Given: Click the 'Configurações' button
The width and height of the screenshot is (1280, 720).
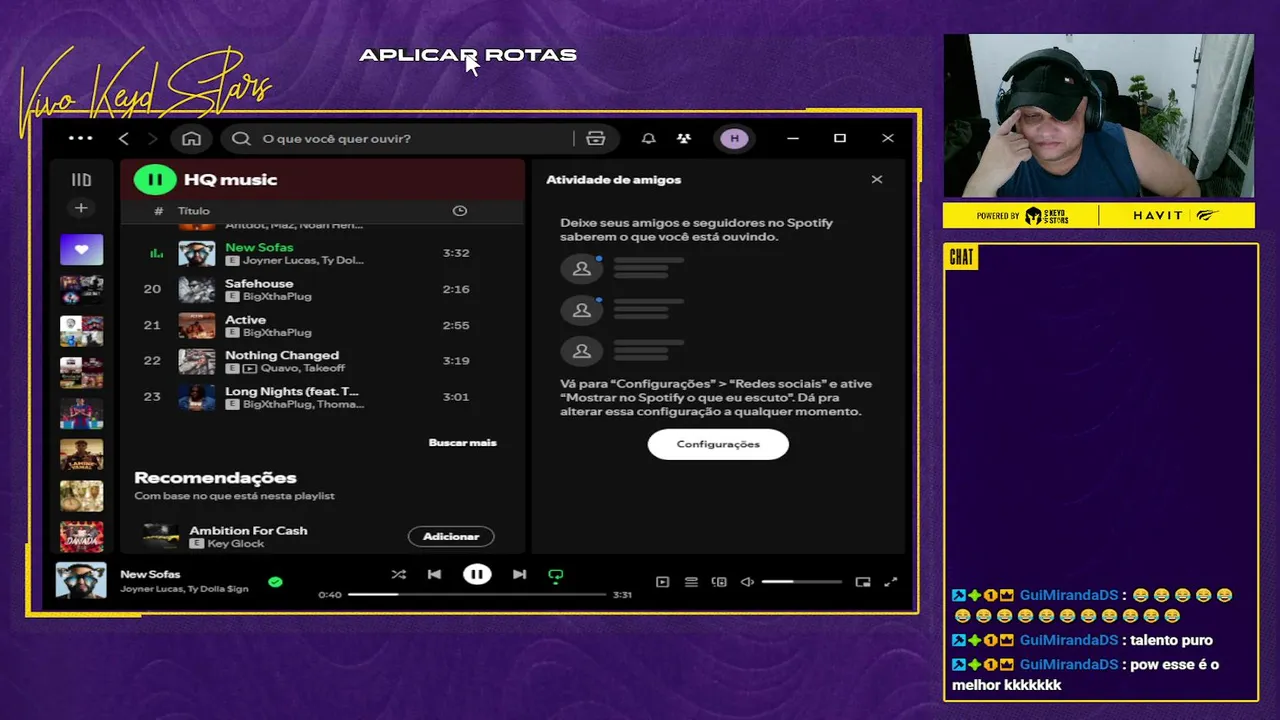Looking at the screenshot, I should click(x=718, y=444).
